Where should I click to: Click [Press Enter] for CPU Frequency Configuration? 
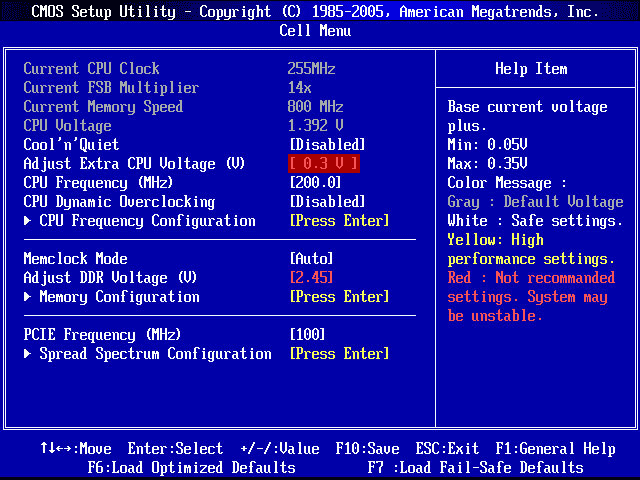coord(339,221)
